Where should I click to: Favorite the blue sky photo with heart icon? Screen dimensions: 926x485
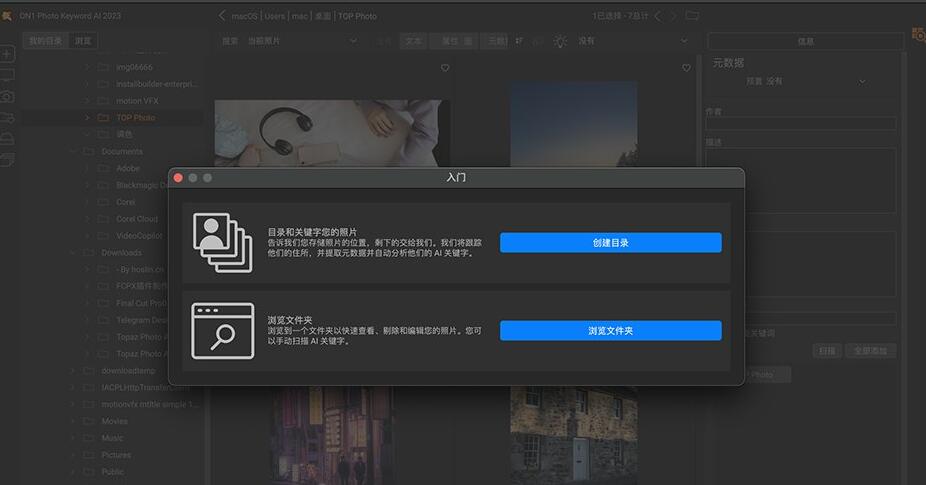tap(686, 68)
